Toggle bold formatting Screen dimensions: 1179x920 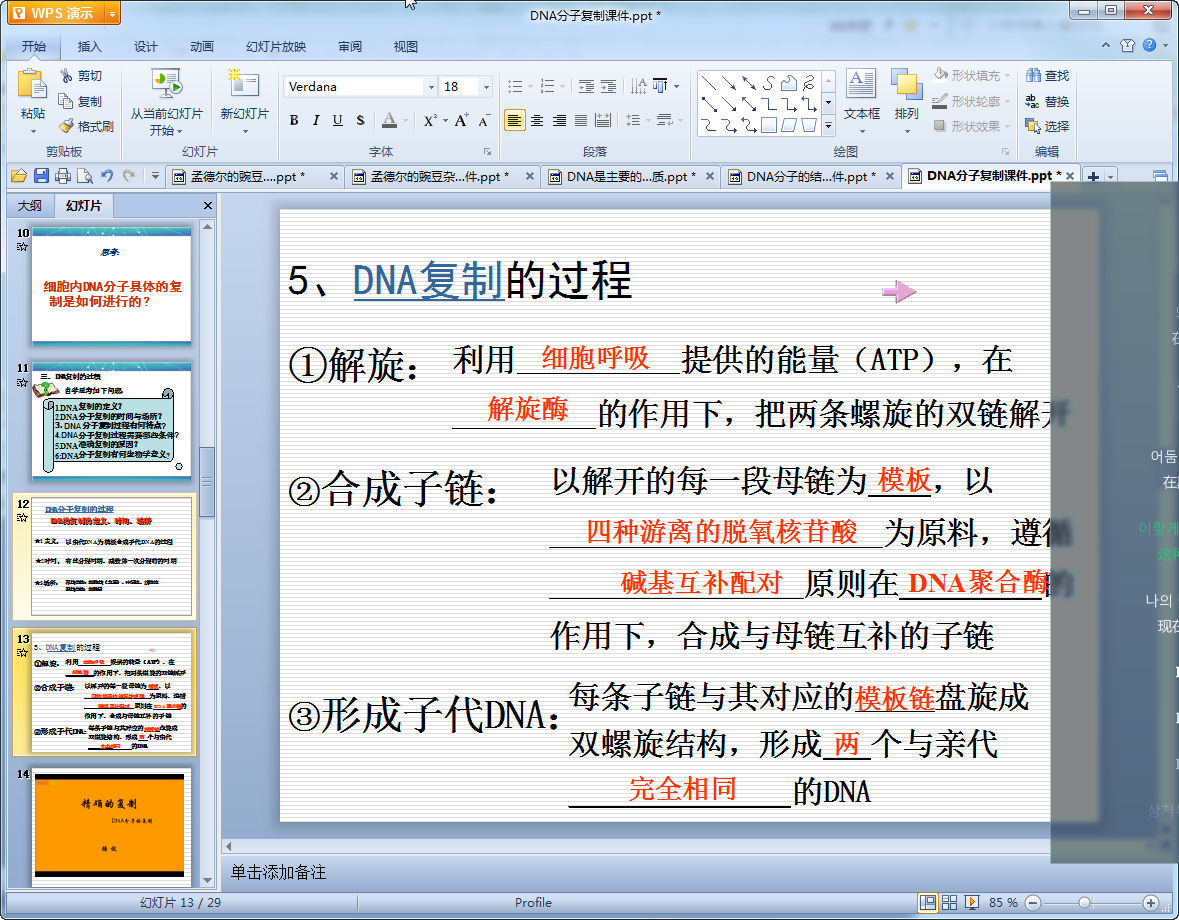294,120
